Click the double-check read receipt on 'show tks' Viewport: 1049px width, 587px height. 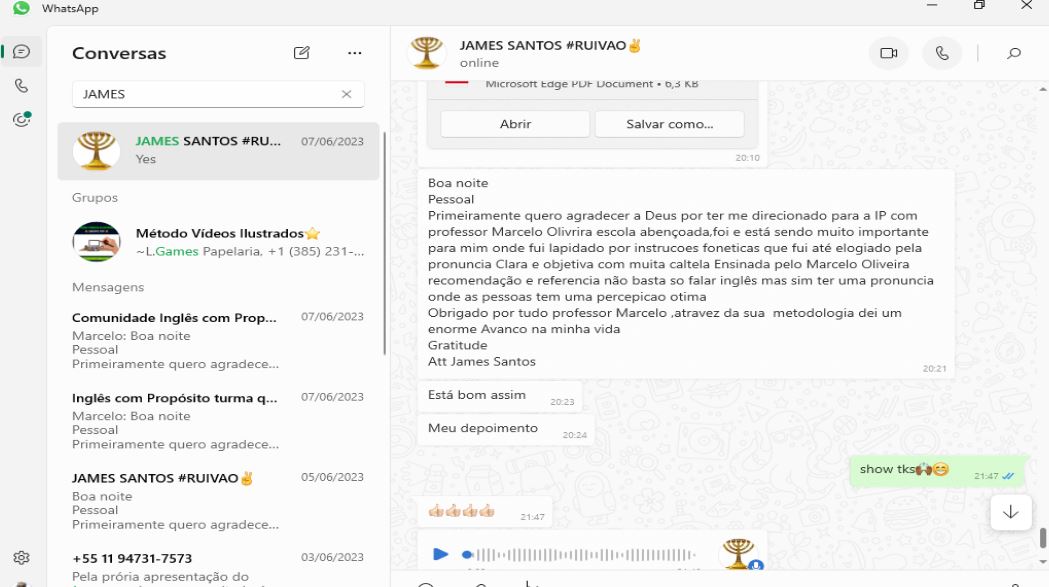click(x=1008, y=476)
